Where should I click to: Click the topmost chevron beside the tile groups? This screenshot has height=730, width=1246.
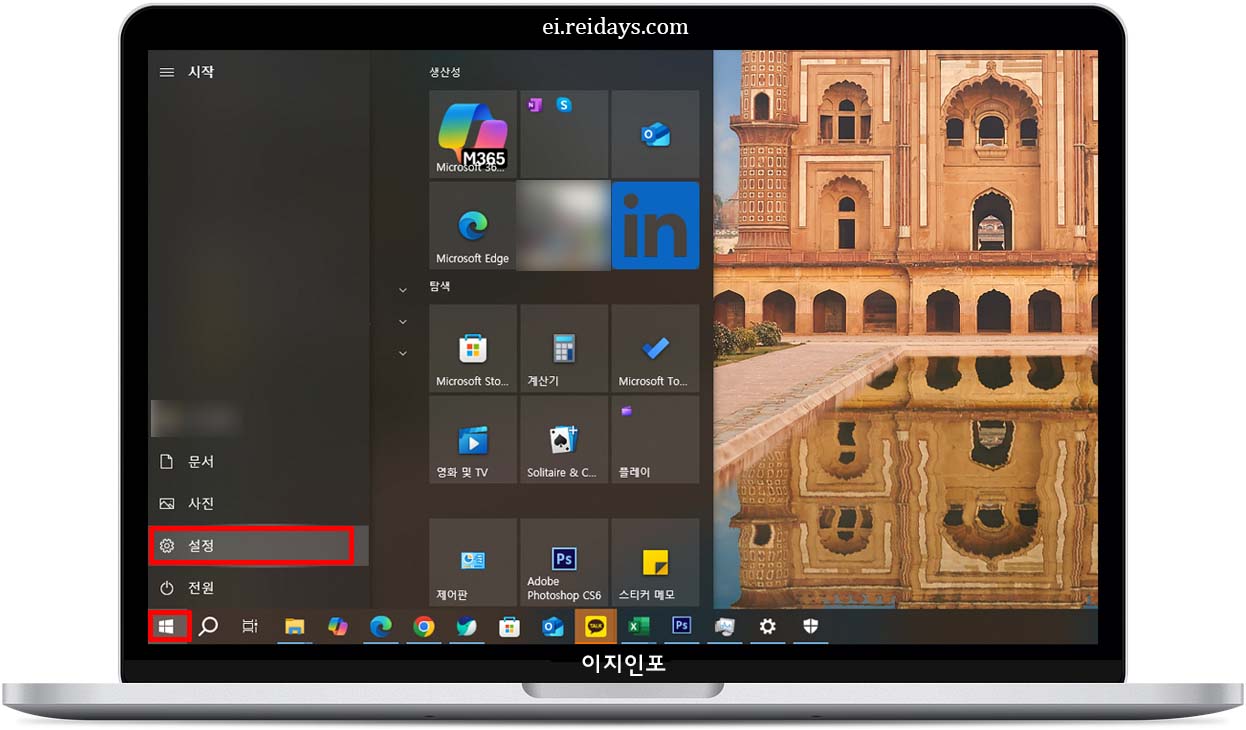point(402,289)
